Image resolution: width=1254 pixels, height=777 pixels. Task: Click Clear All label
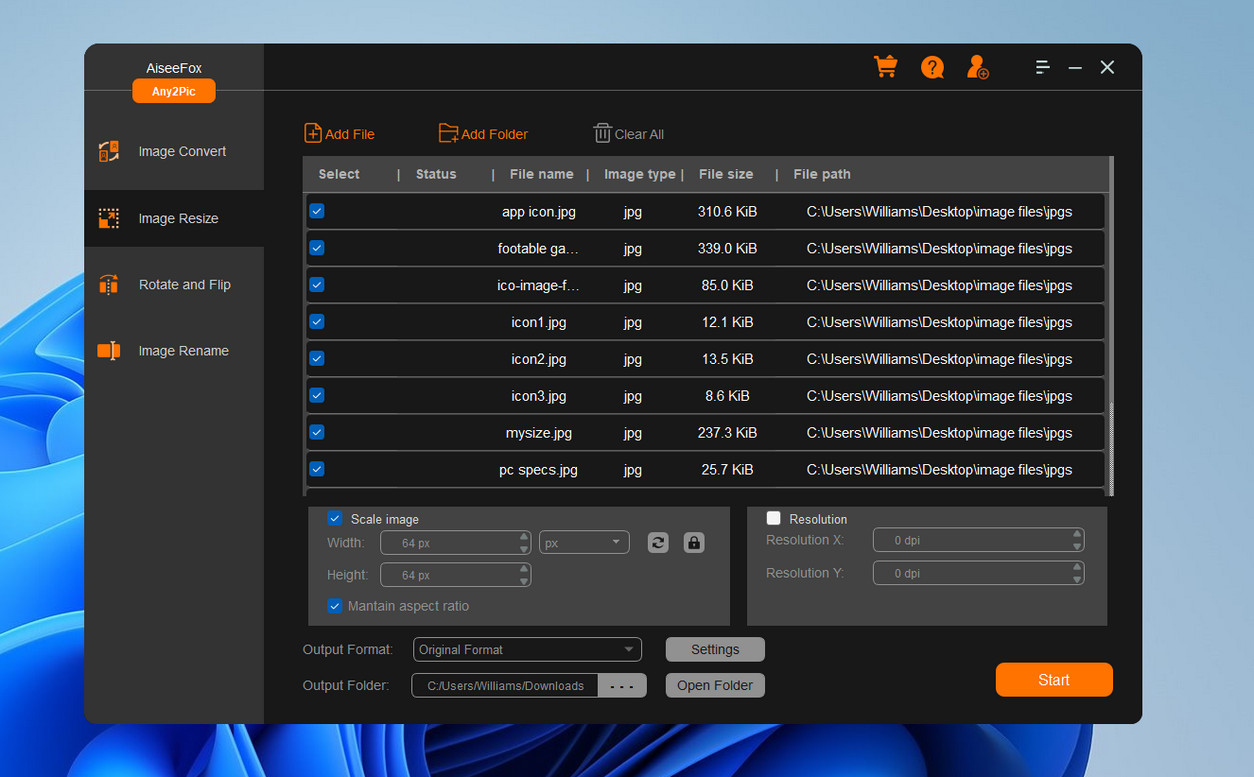tap(639, 134)
